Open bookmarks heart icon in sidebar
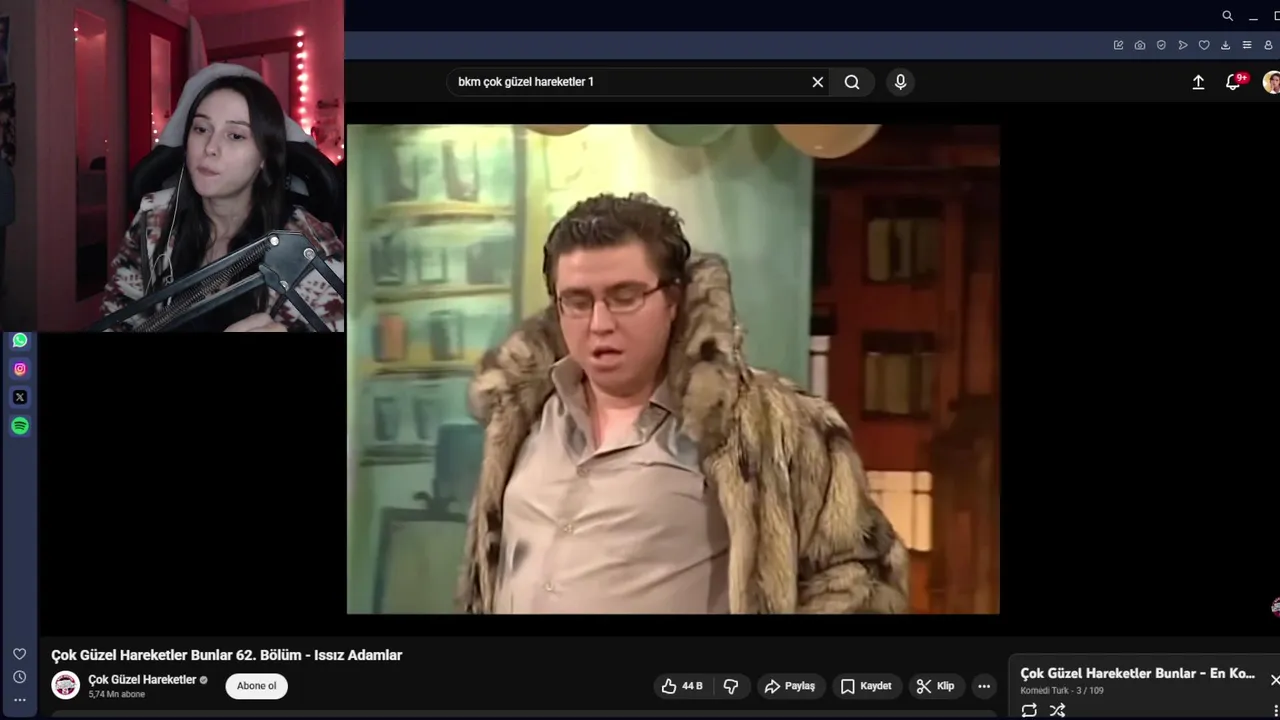 pos(19,654)
